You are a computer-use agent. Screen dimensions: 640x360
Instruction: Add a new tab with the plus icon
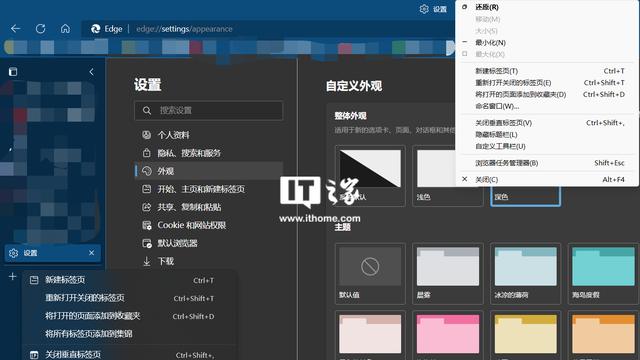click(12, 276)
